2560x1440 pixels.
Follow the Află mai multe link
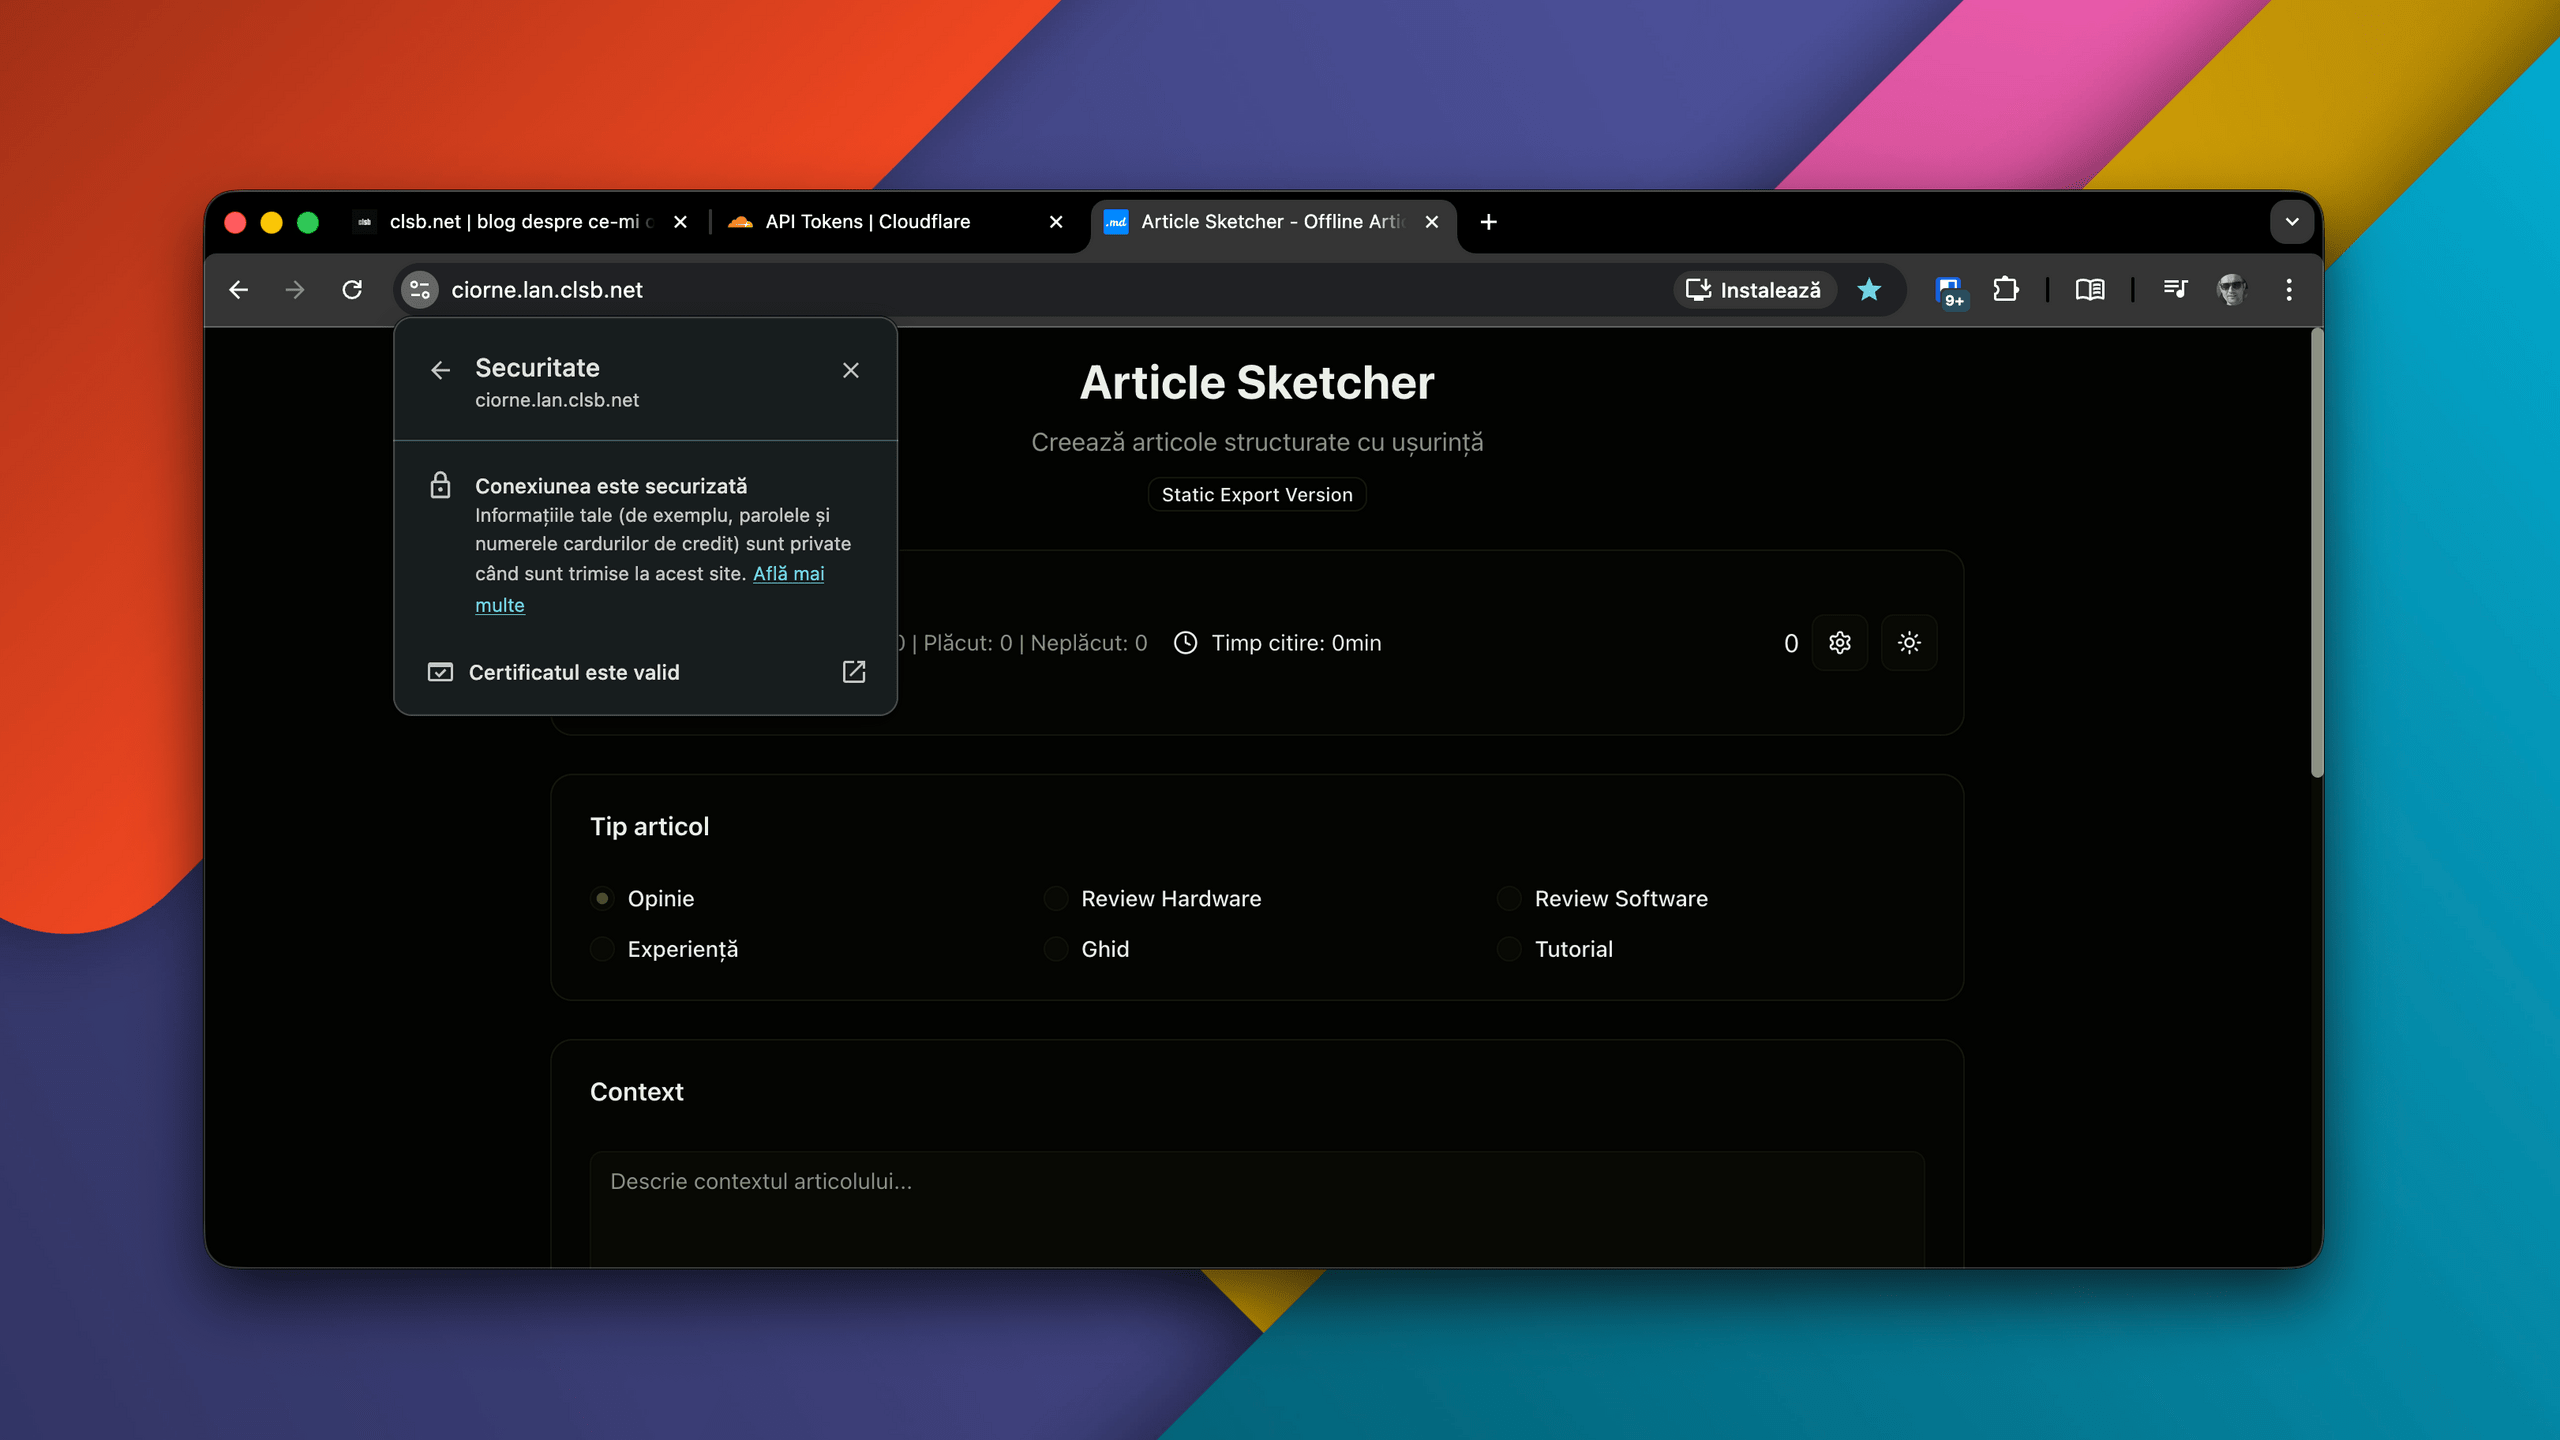[788, 574]
